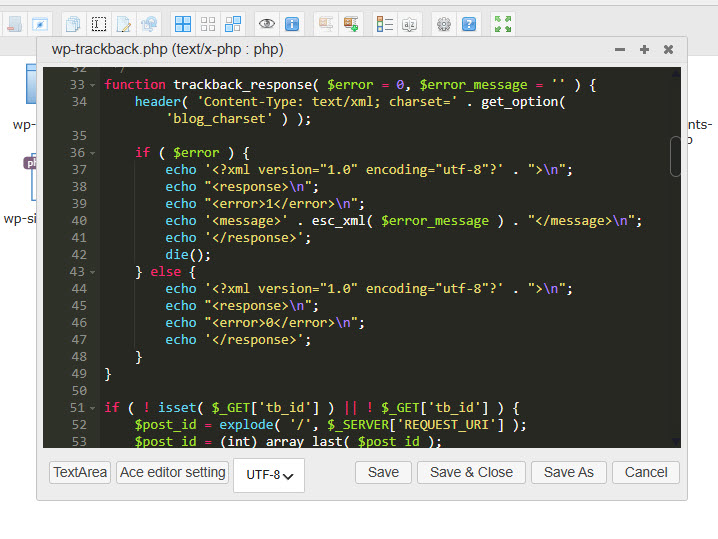Click line number 50 in the gutter
Screen dimensions: 718x539
(x=79, y=391)
